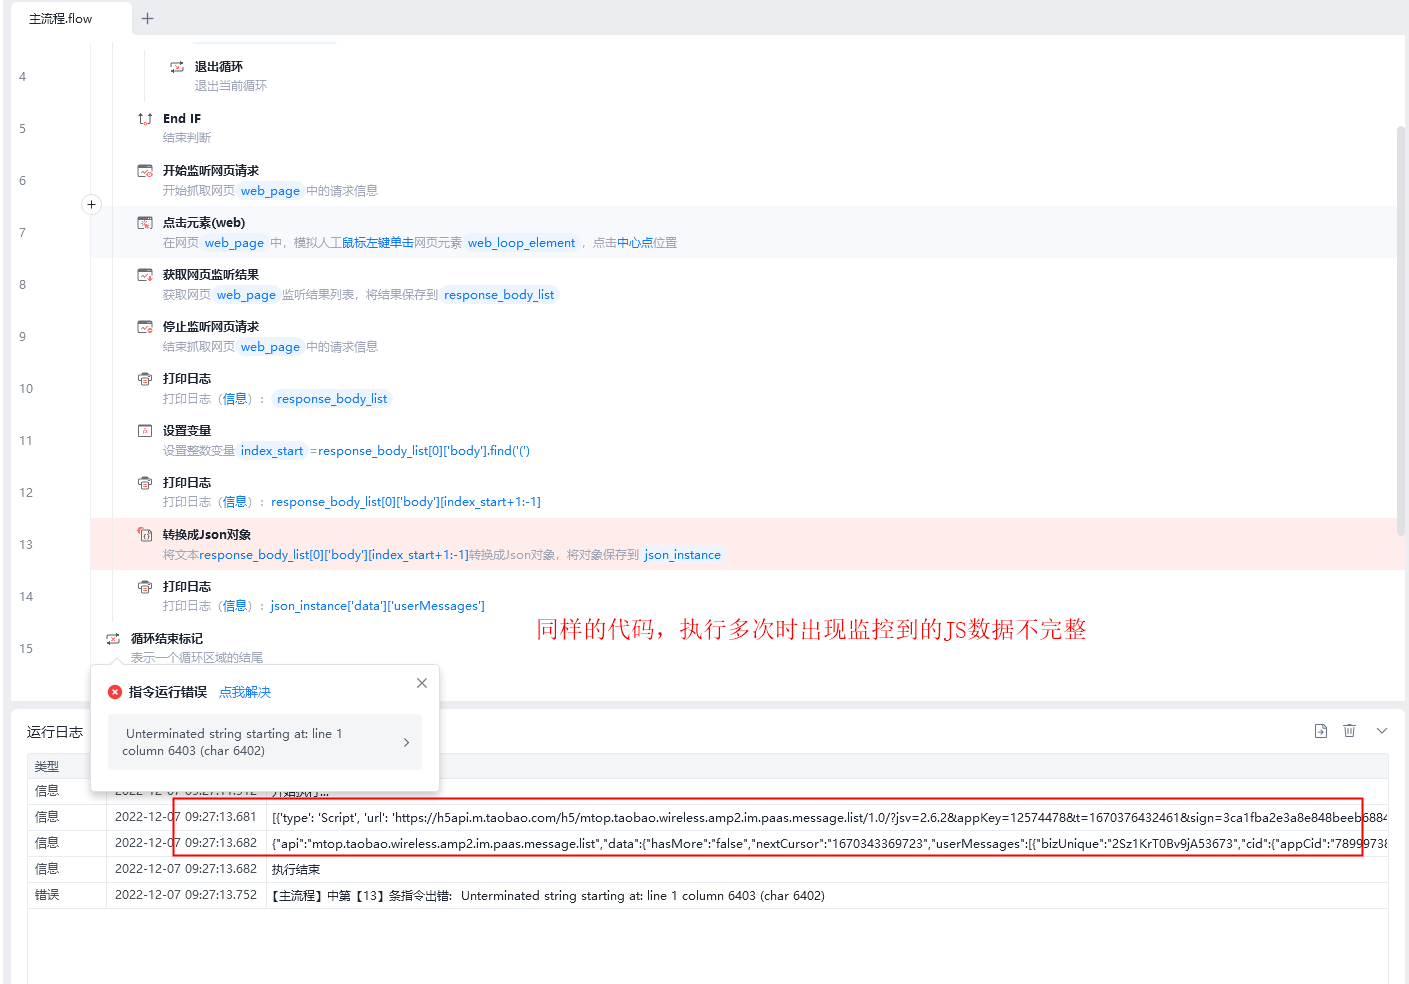
Task: Switch to the 主流程.flow tab
Action: coord(61,18)
